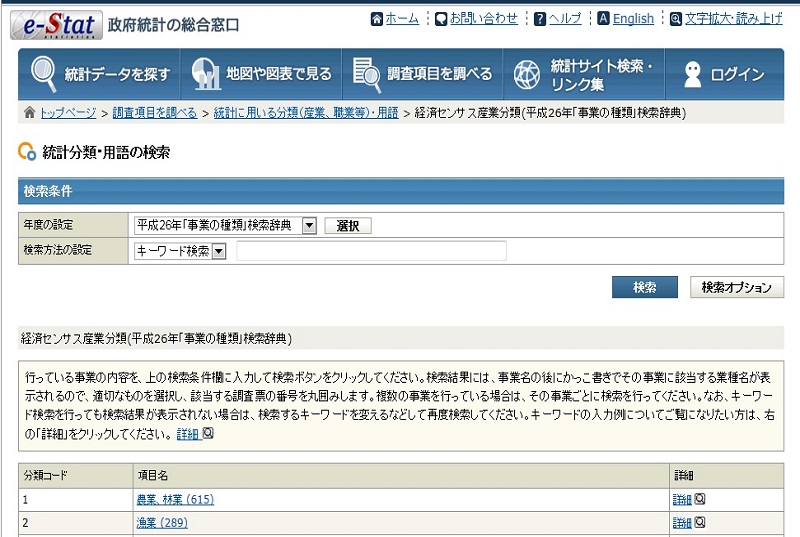This screenshot has width=800, height=537.
Task: Go to トップページ in the breadcrumb
Action: click(x=68, y=113)
